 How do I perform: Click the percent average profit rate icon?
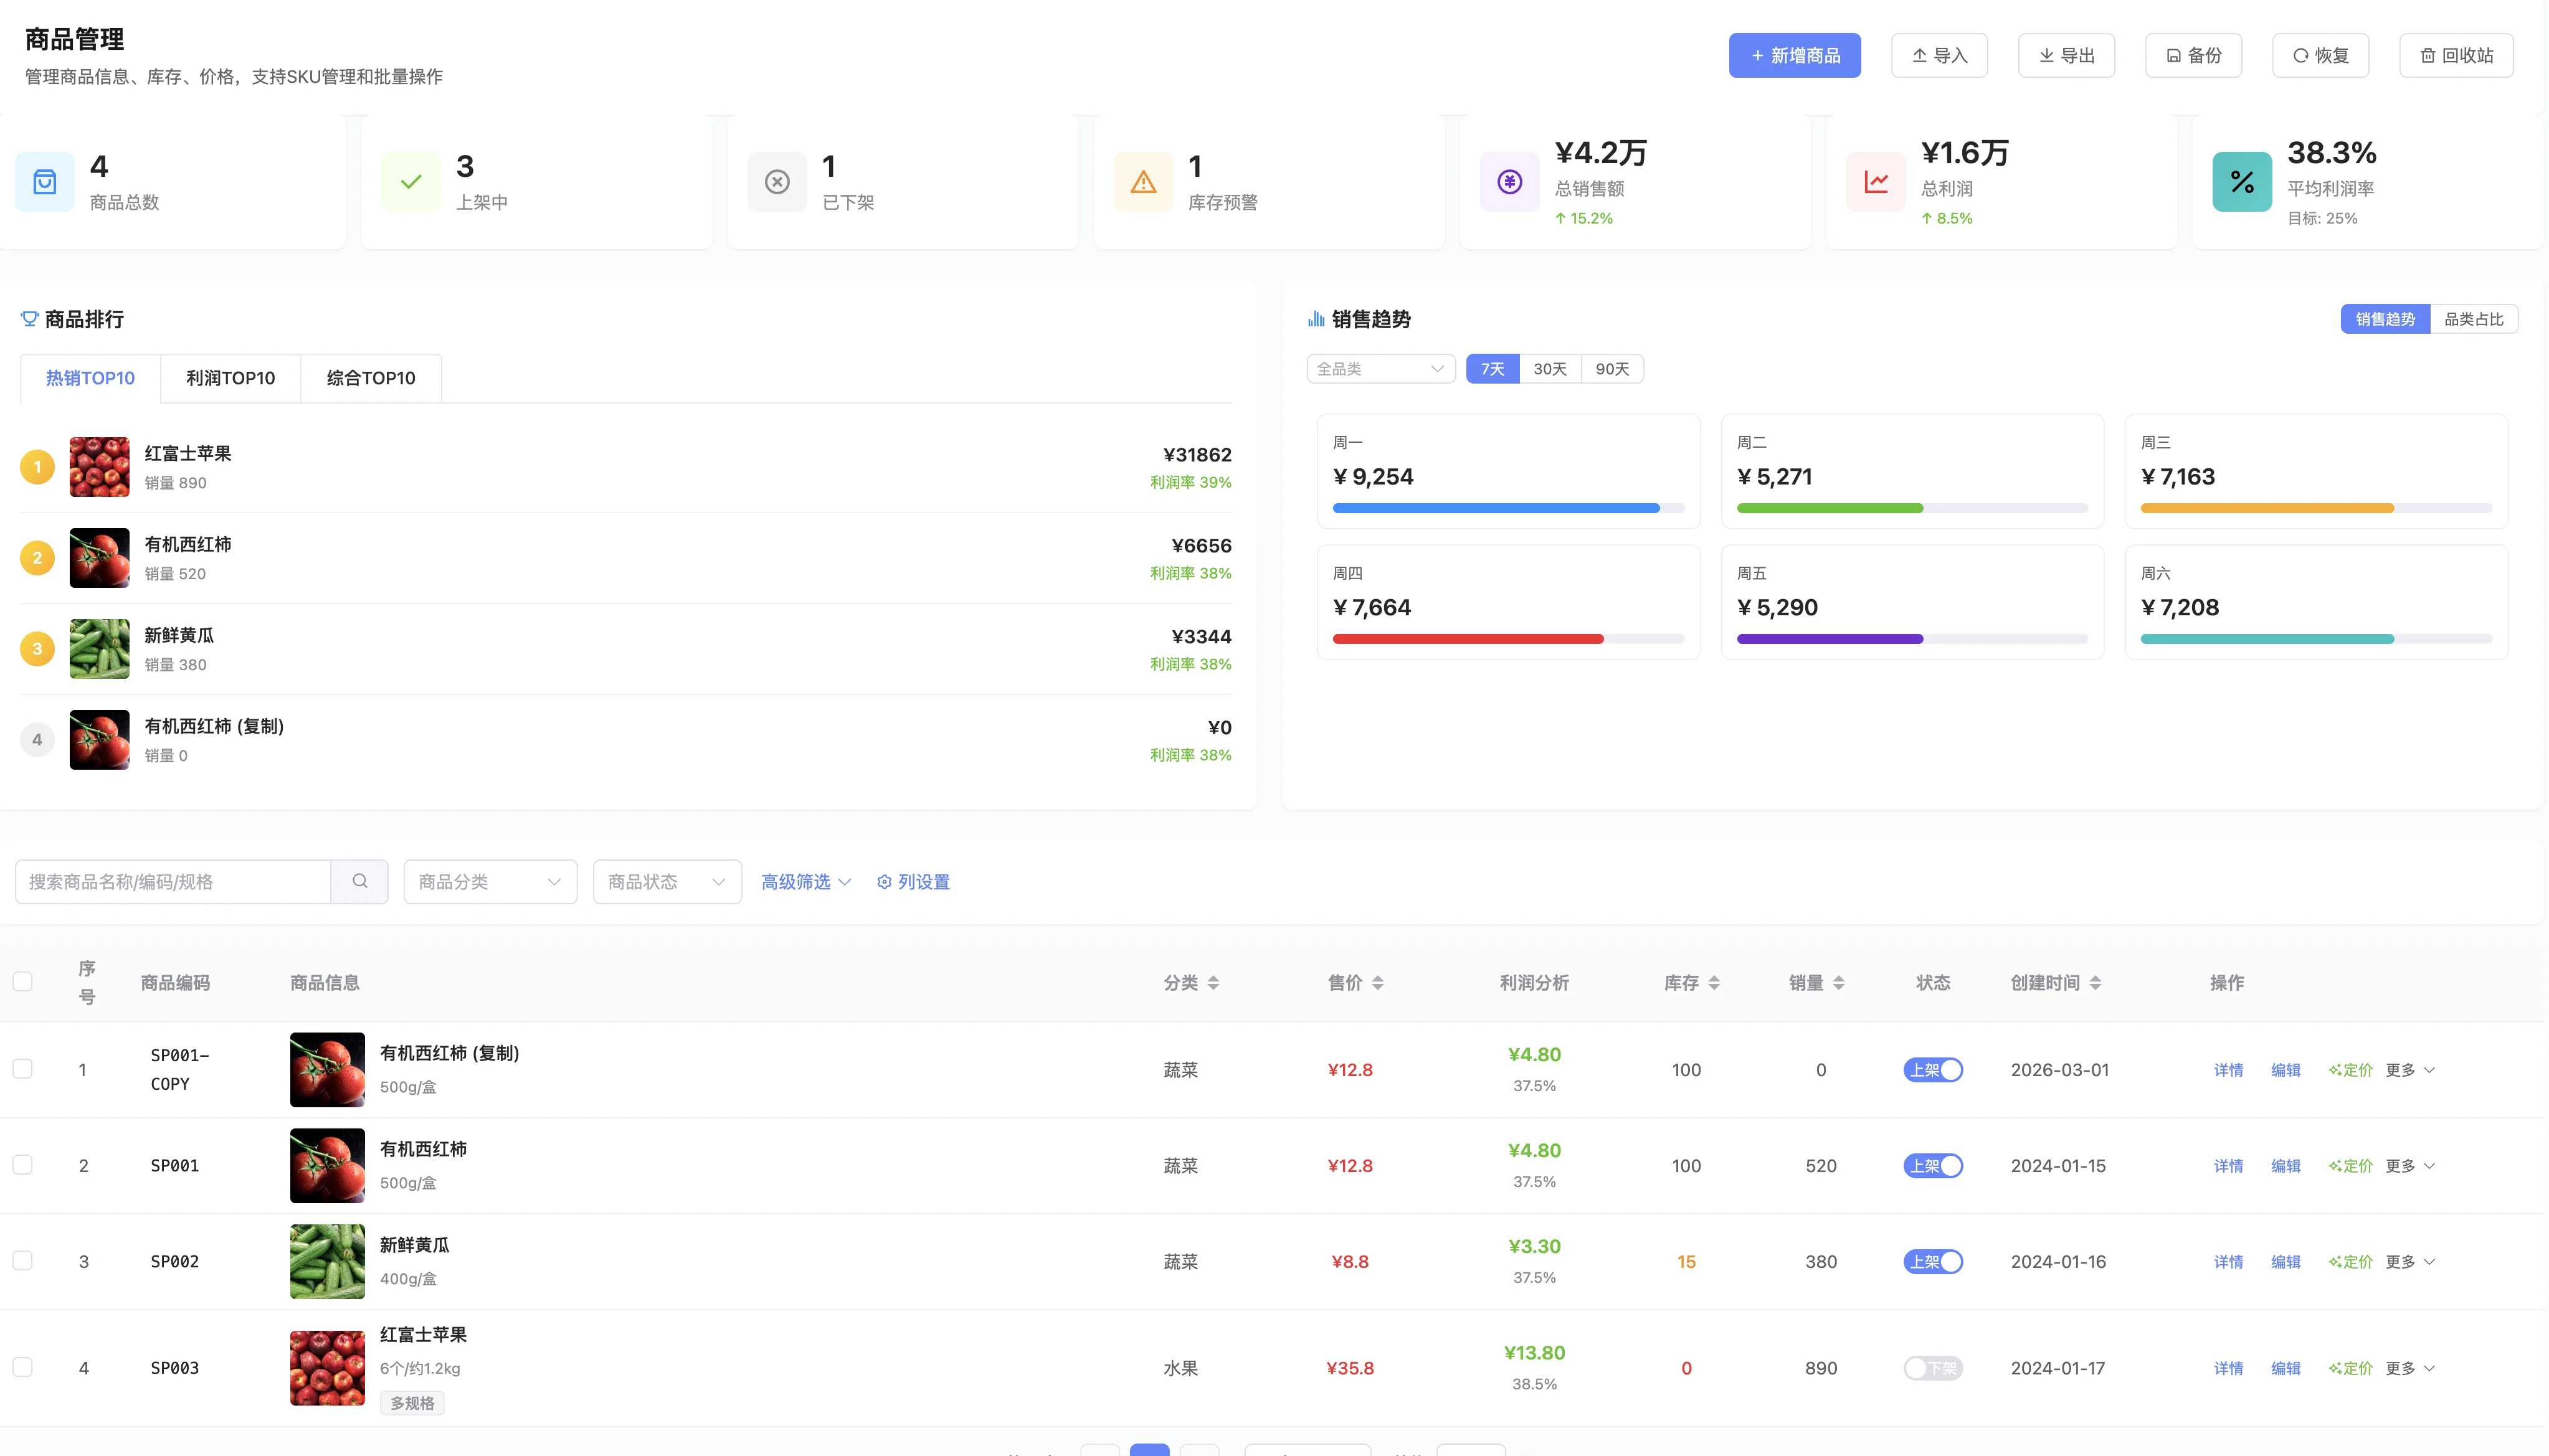(x=2241, y=182)
